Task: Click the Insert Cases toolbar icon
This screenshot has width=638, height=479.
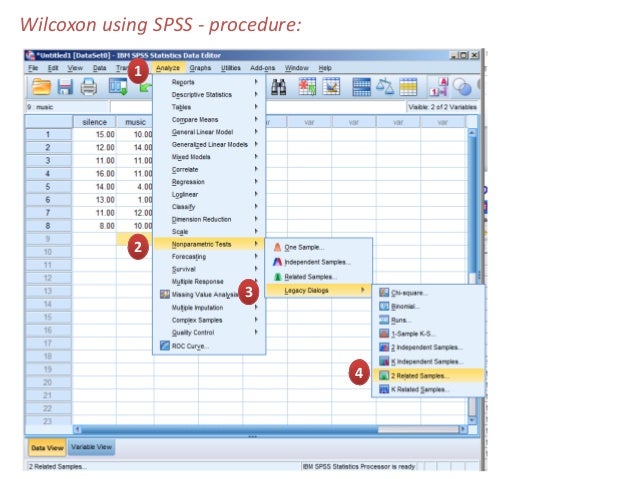Action: coord(307,86)
